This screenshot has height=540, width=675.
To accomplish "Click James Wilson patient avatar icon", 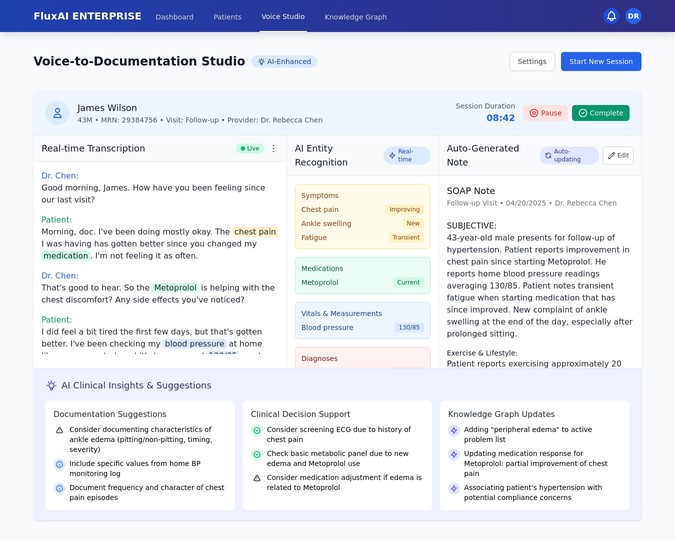I will [x=57, y=113].
